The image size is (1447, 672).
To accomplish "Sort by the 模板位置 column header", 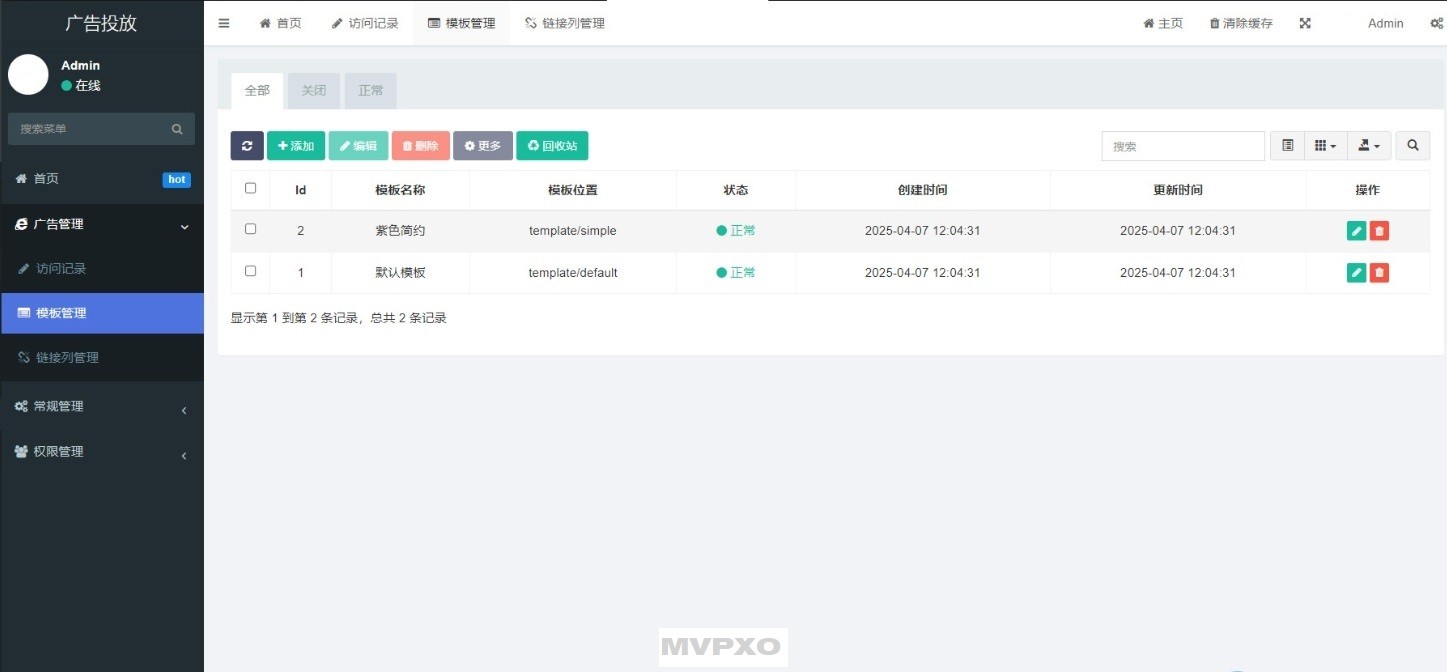I will (x=573, y=190).
